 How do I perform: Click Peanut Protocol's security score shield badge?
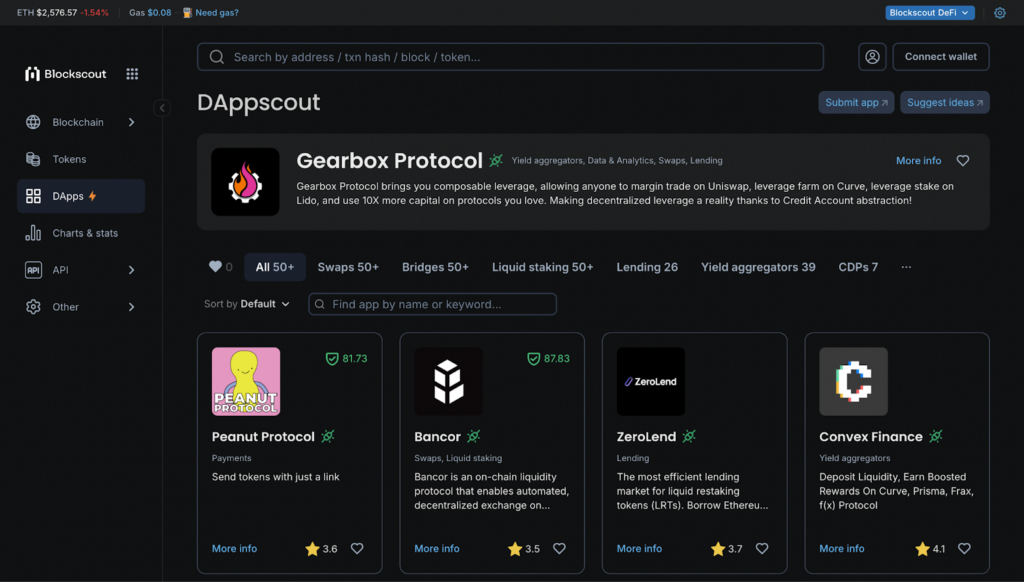tap(333, 357)
